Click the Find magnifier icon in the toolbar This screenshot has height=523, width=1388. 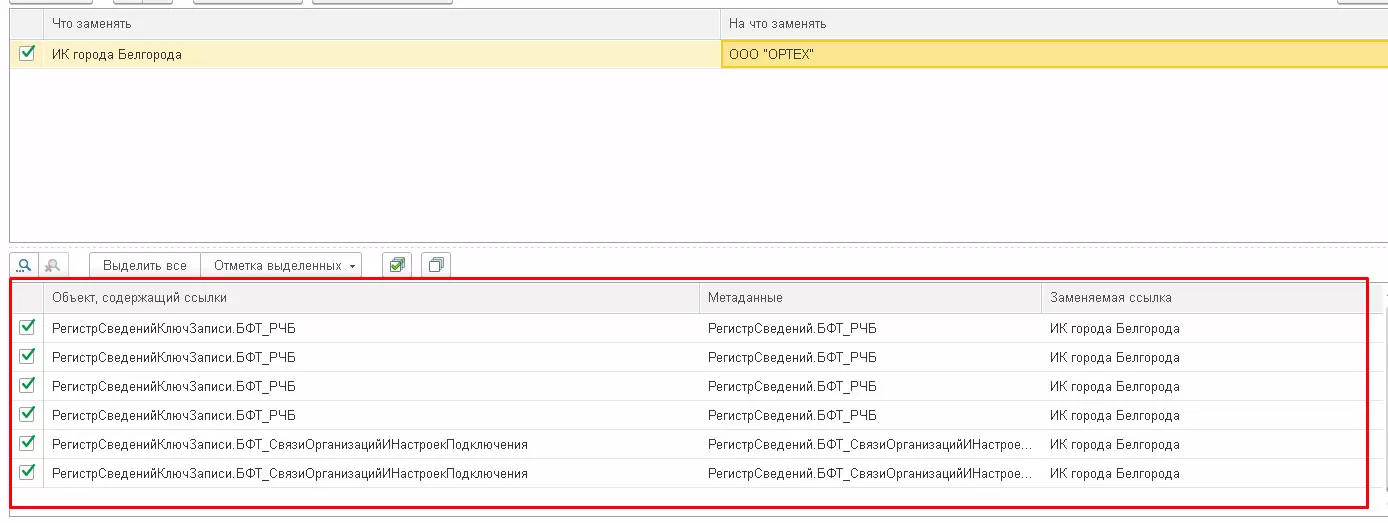pos(23,266)
